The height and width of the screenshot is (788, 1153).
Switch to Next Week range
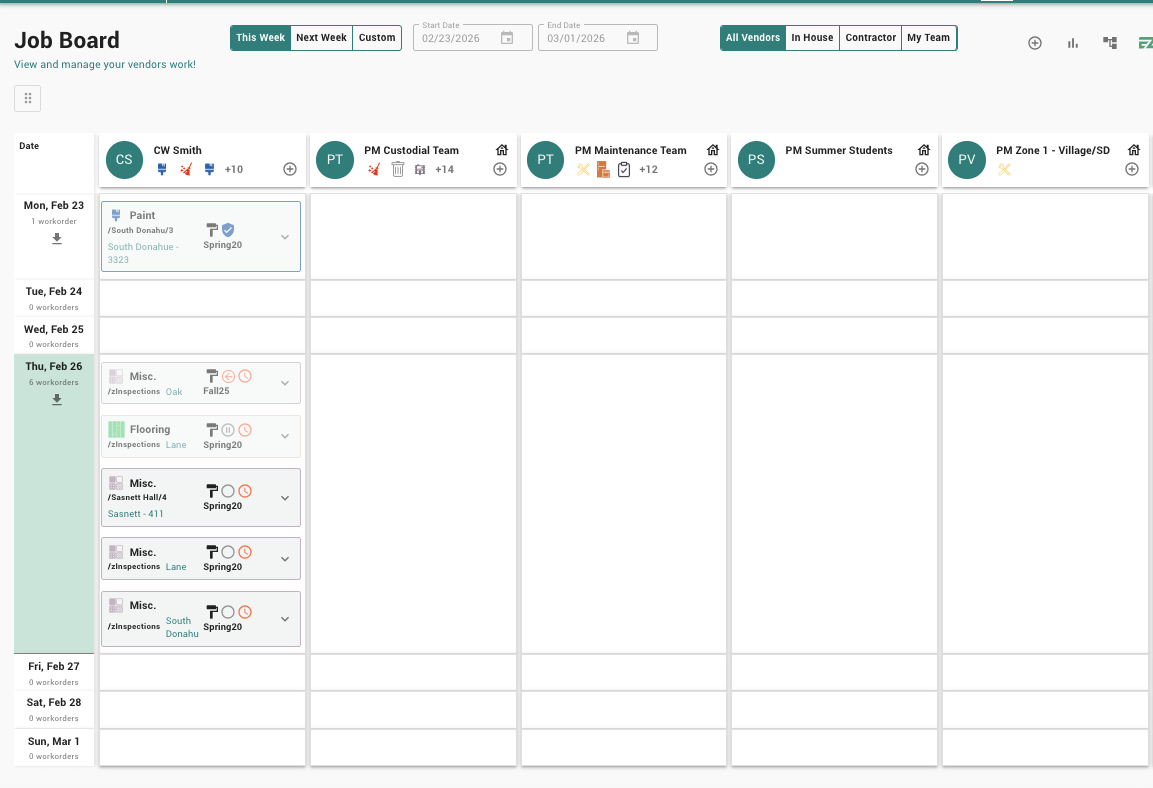321,37
